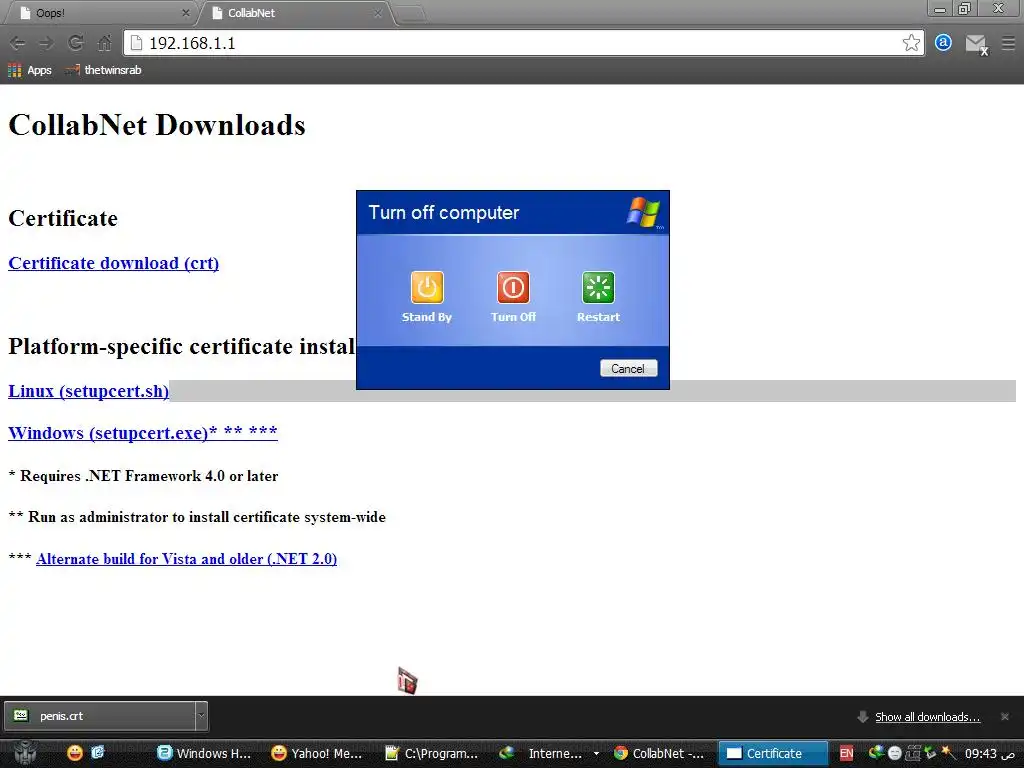Open the Chrome menu (three lines)

coord(1008,43)
